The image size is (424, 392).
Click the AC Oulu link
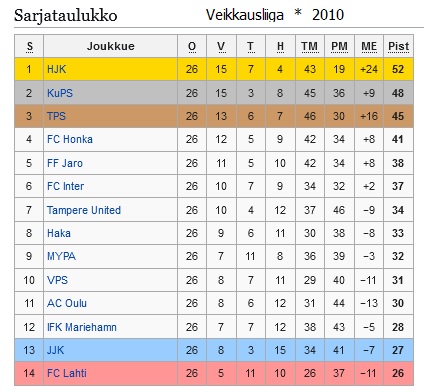[x=67, y=303]
